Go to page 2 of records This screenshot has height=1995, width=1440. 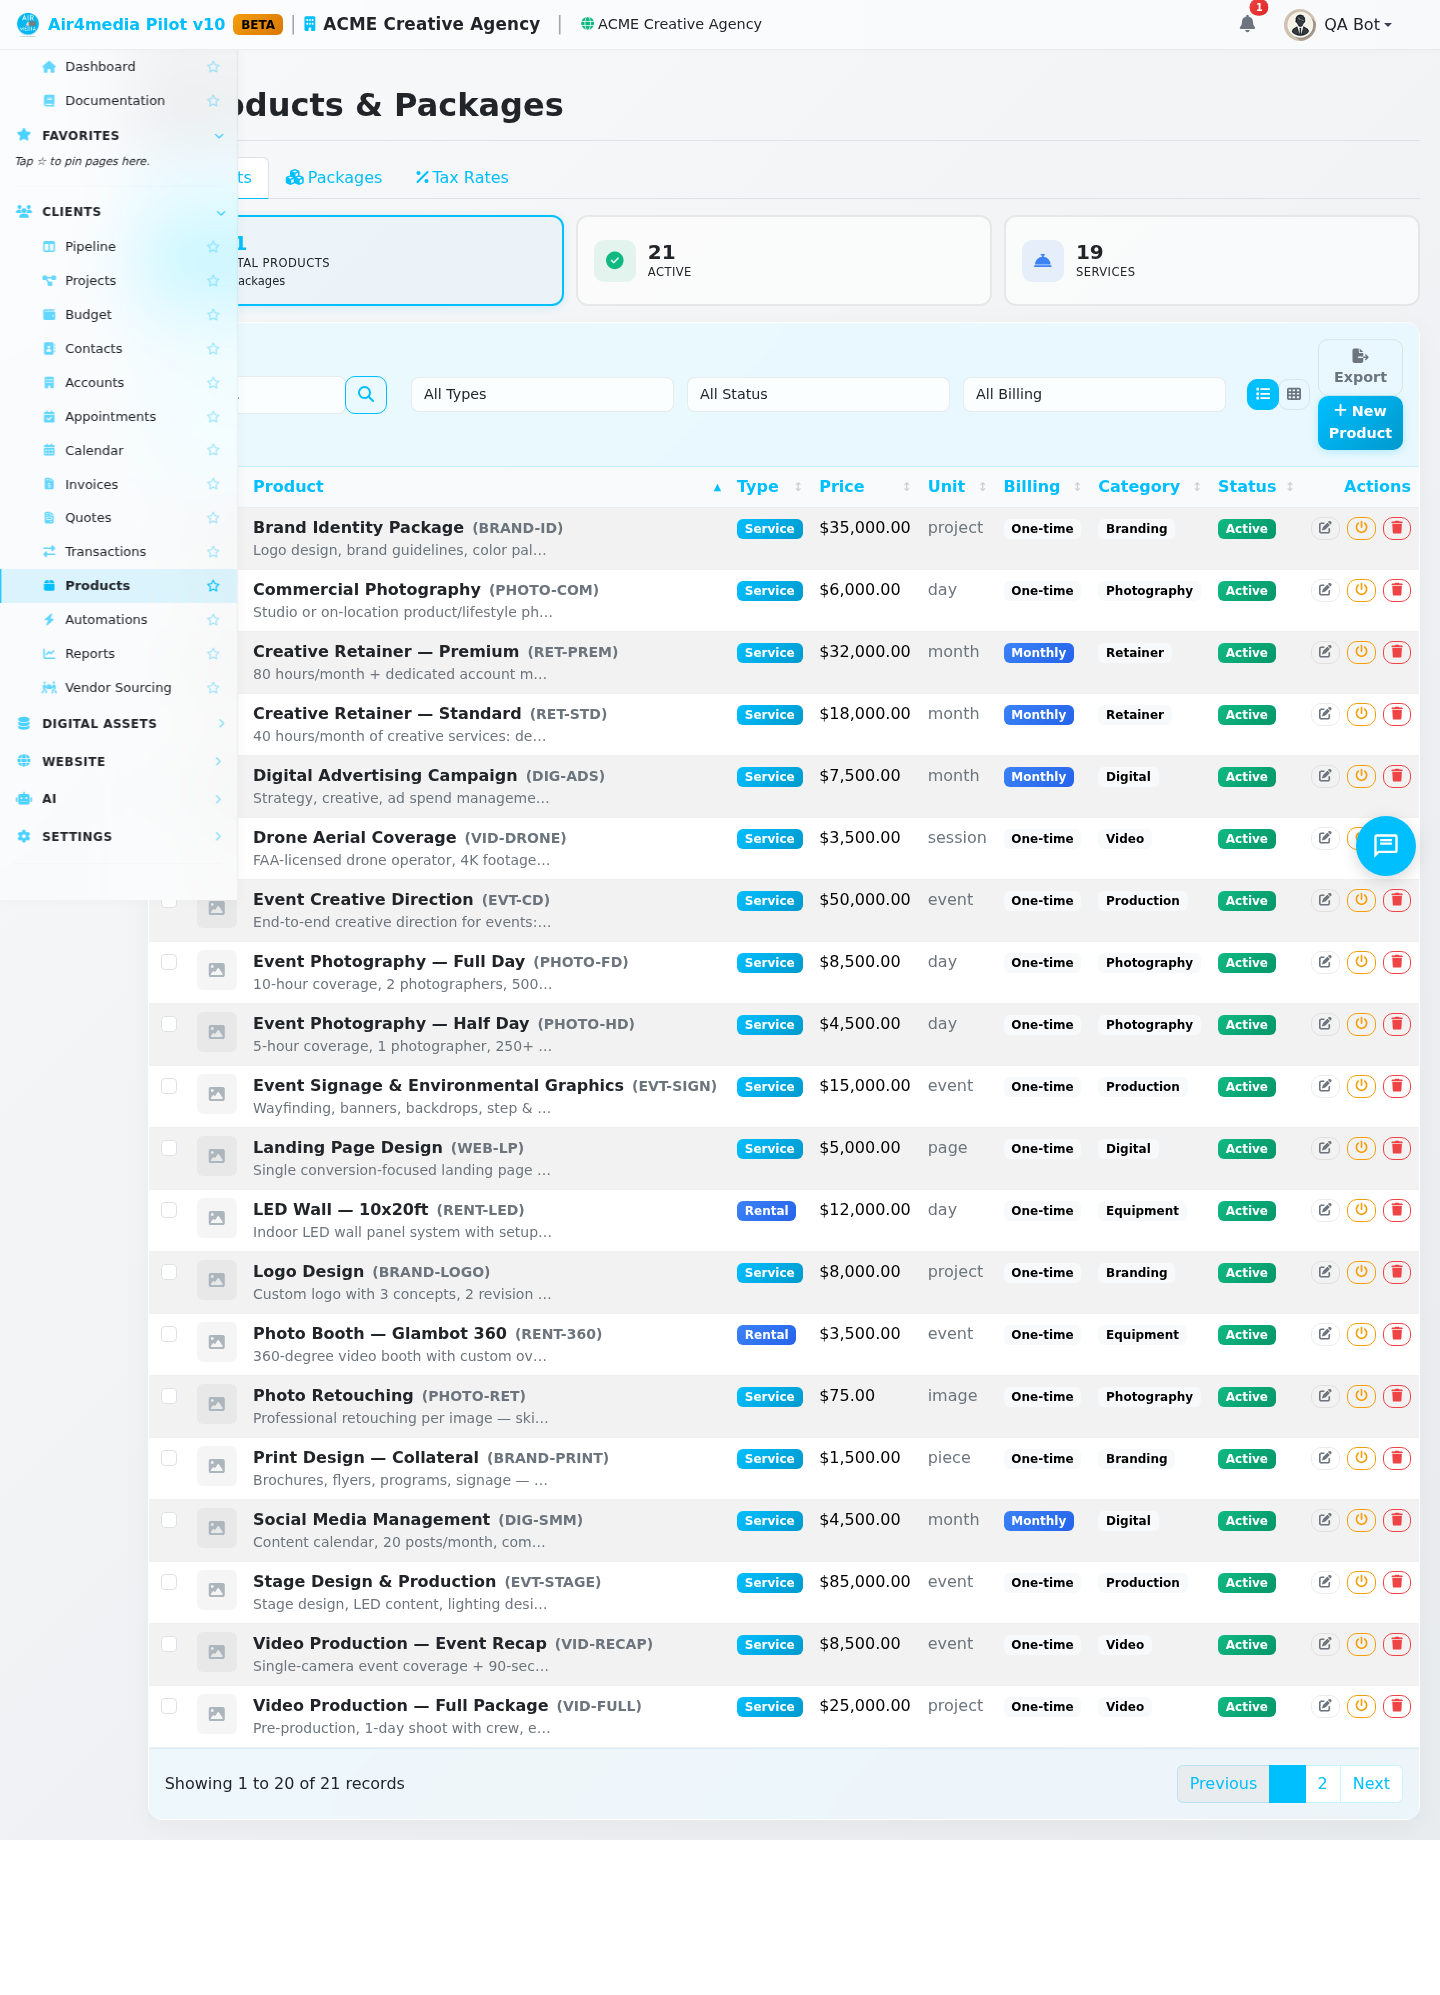tap(1322, 1784)
